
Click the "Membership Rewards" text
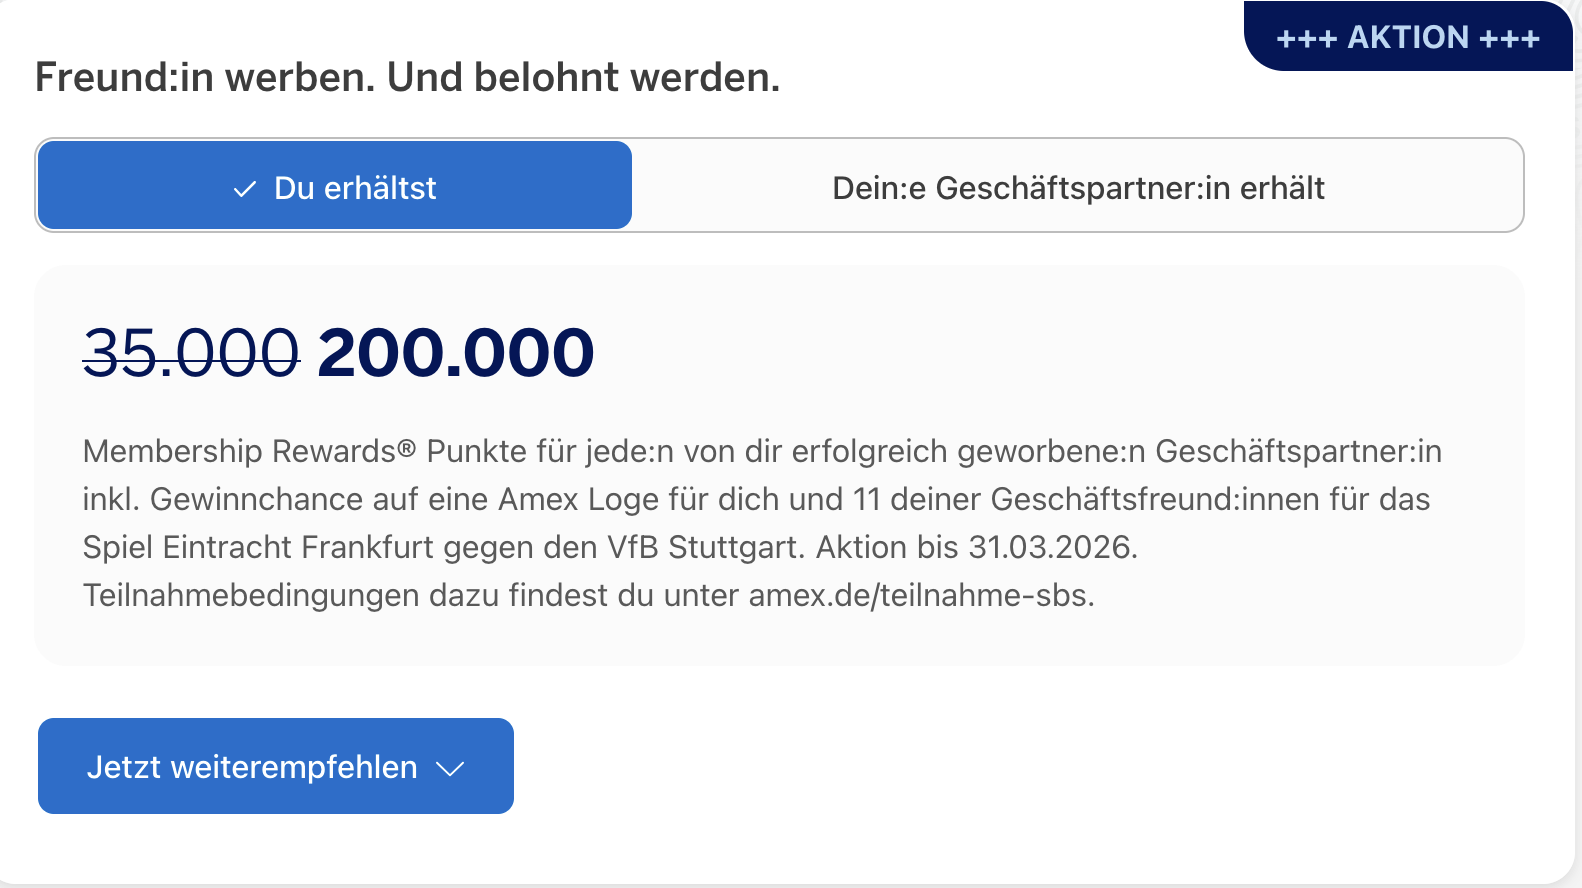[x=239, y=451]
